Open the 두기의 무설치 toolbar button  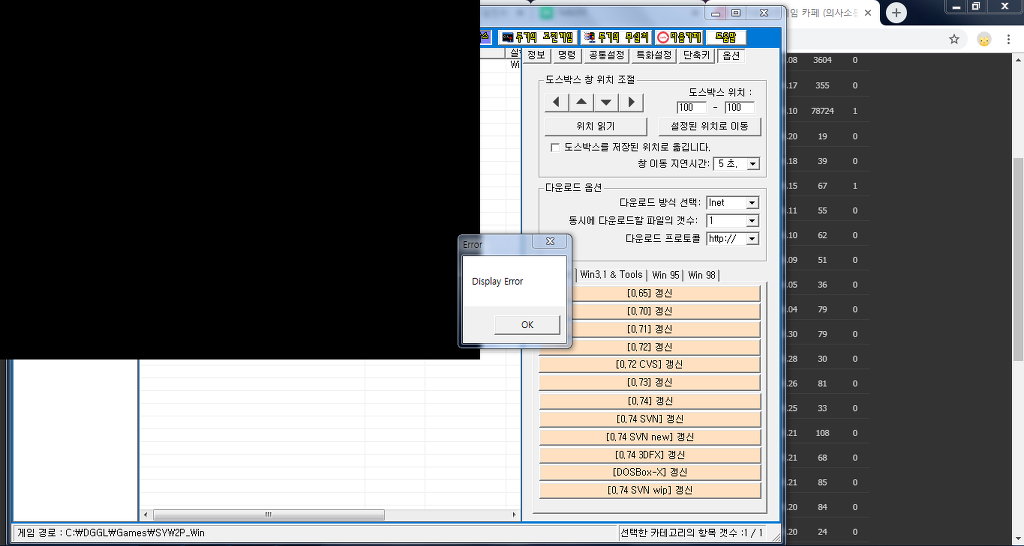pos(616,37)
